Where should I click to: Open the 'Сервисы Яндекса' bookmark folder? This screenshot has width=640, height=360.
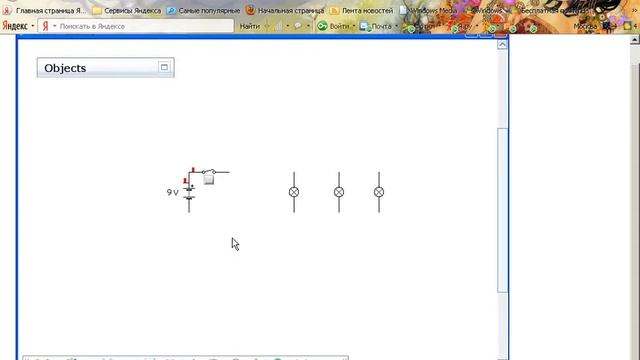[127, 11]
